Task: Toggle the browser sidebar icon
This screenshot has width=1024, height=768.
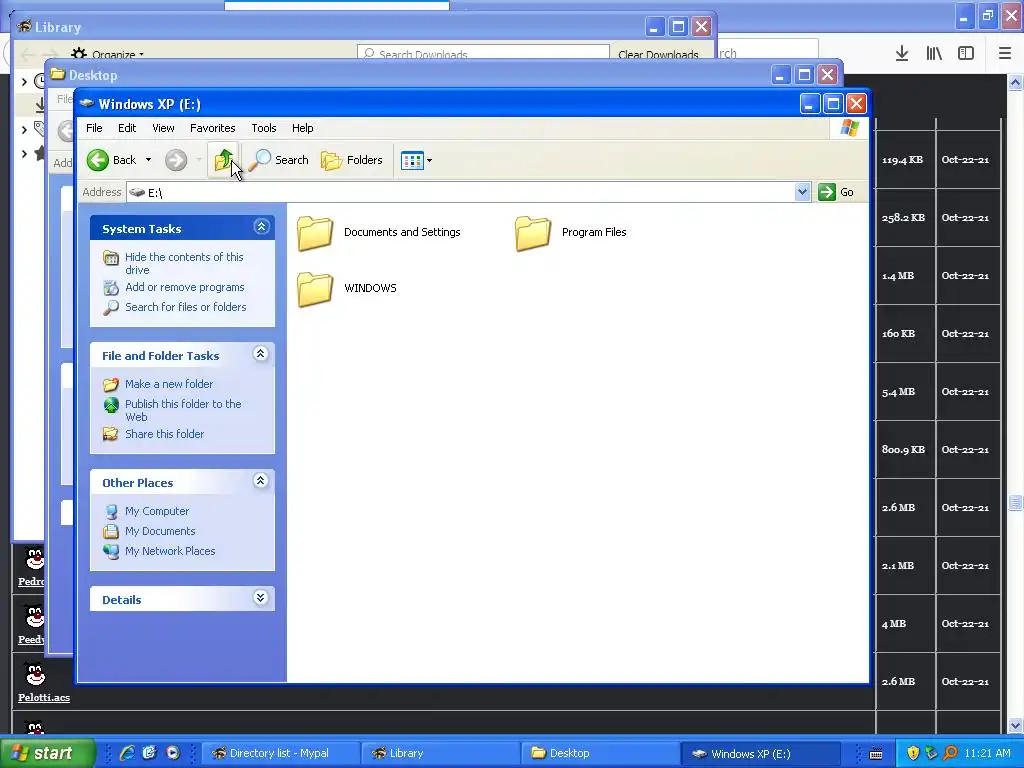Action: [966, 53]
